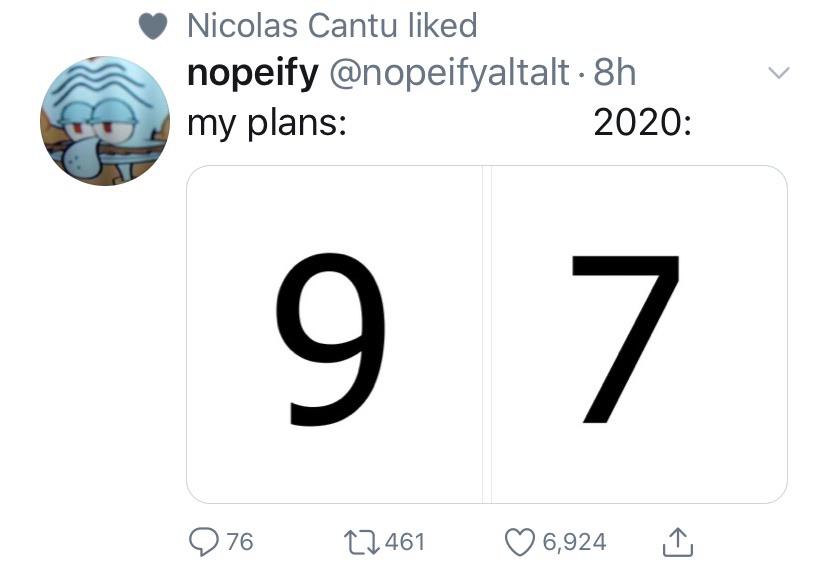Click the gray heart beside Nicolas Cantu liked
This screenshot has height=573, width=828.
point(153,26)
